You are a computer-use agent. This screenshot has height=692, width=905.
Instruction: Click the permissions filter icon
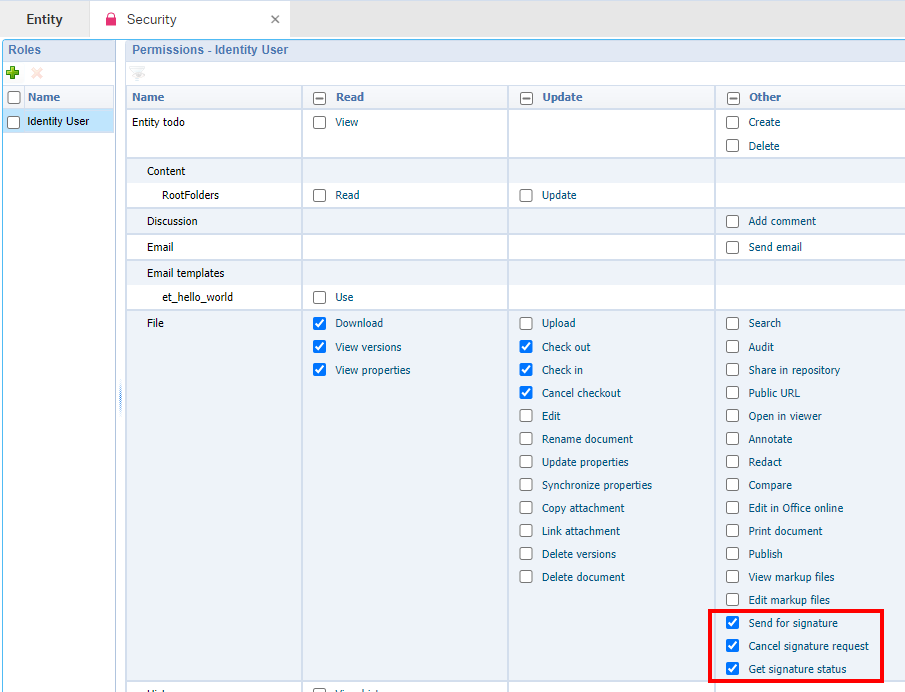pos(137,73)
